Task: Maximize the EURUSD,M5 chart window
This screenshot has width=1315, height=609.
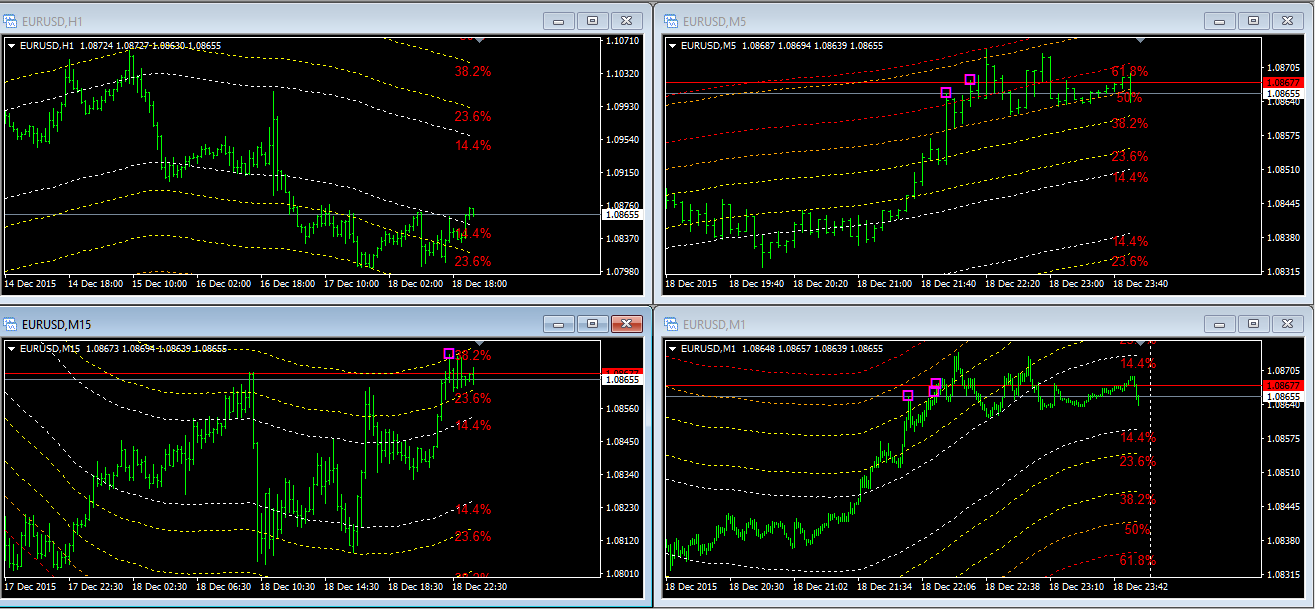Action: (1252, 20)
